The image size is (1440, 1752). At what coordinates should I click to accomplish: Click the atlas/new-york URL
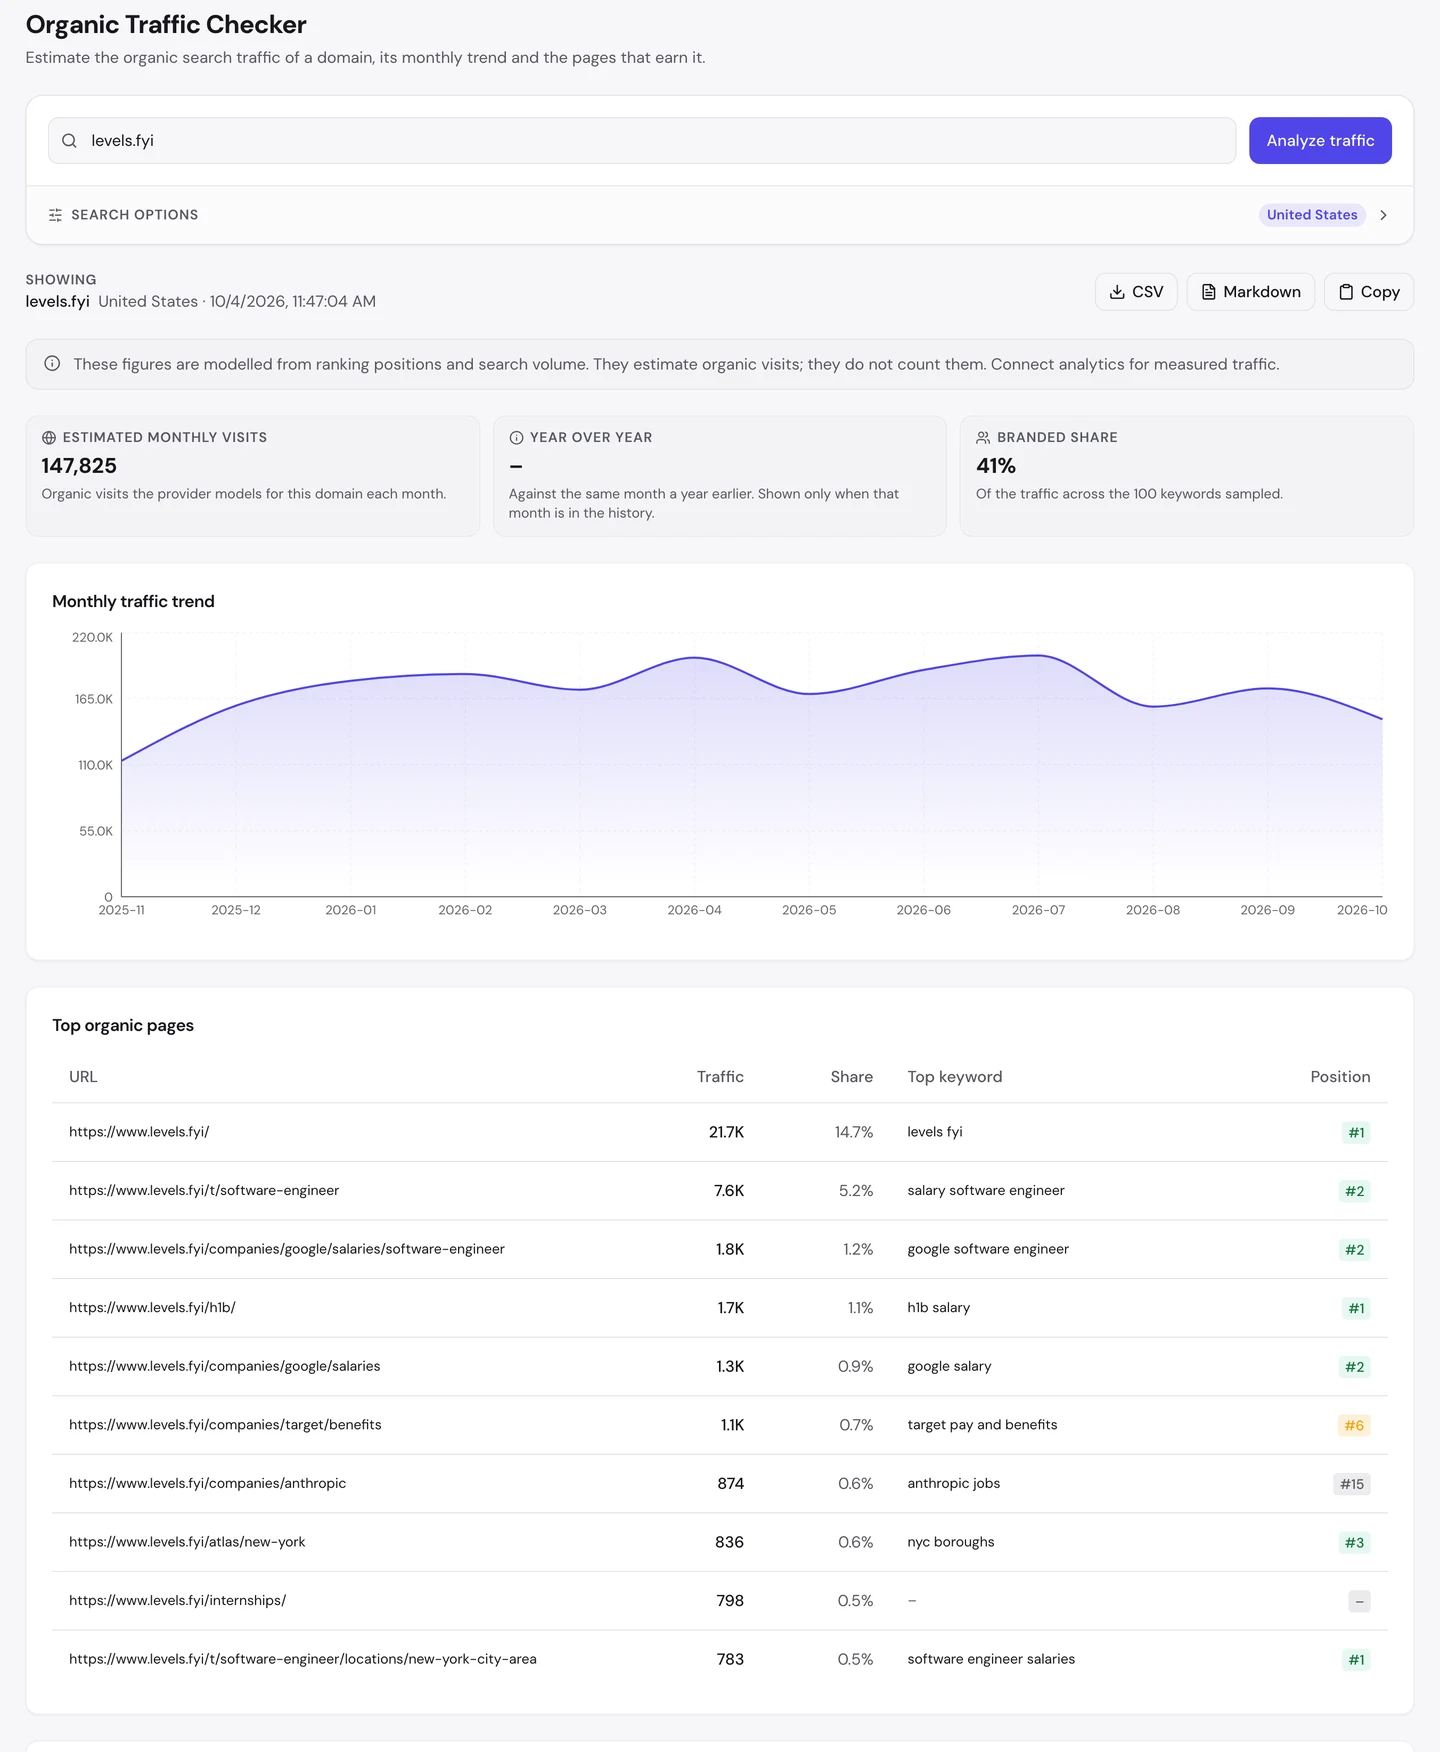coord(187,1542)
